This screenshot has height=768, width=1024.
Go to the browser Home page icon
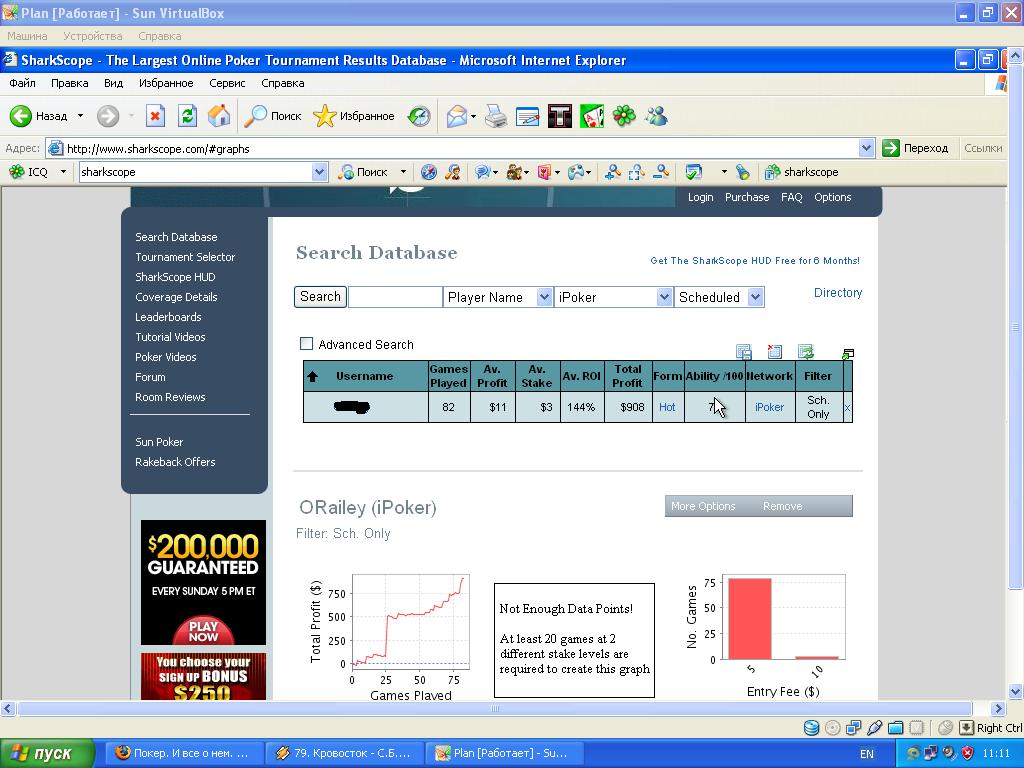coord(219,116)
